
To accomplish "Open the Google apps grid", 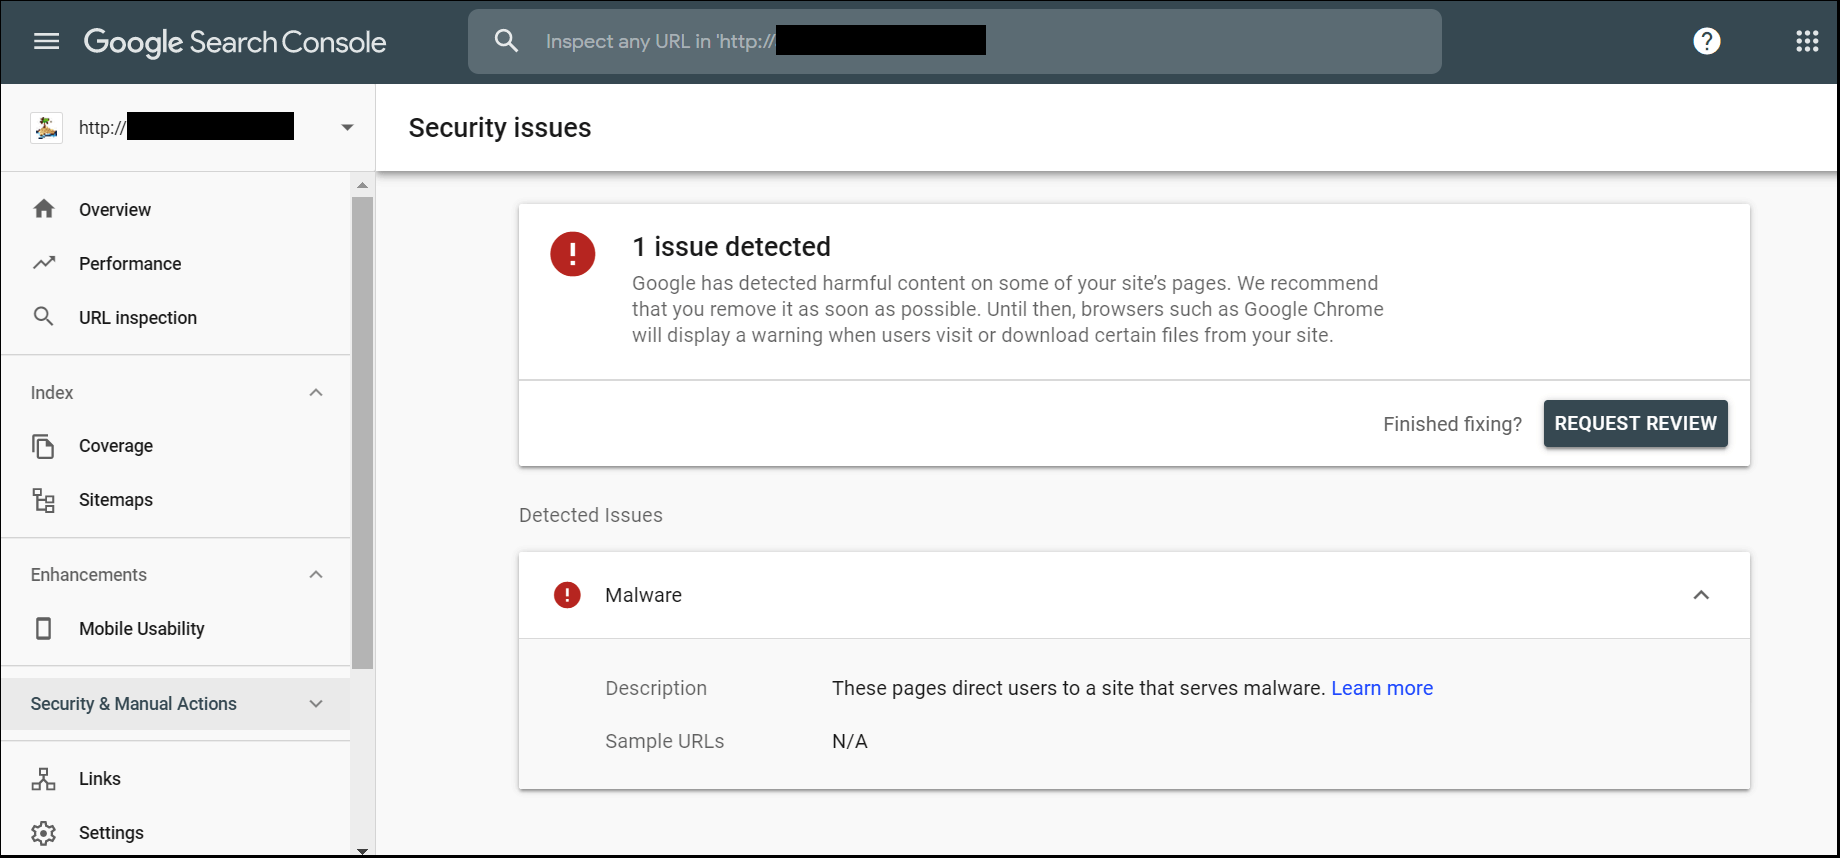I will (1807, 41).
